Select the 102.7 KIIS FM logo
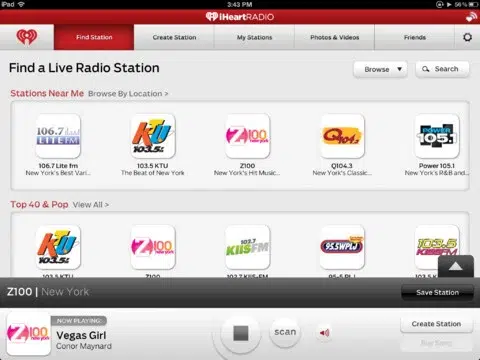 click(247, 247)
